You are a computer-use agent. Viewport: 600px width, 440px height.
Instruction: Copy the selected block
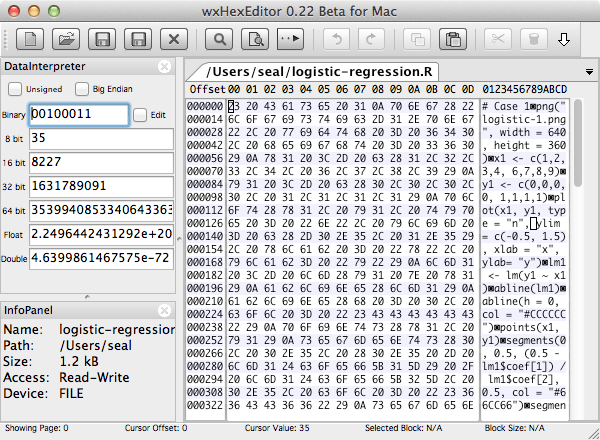417,39
